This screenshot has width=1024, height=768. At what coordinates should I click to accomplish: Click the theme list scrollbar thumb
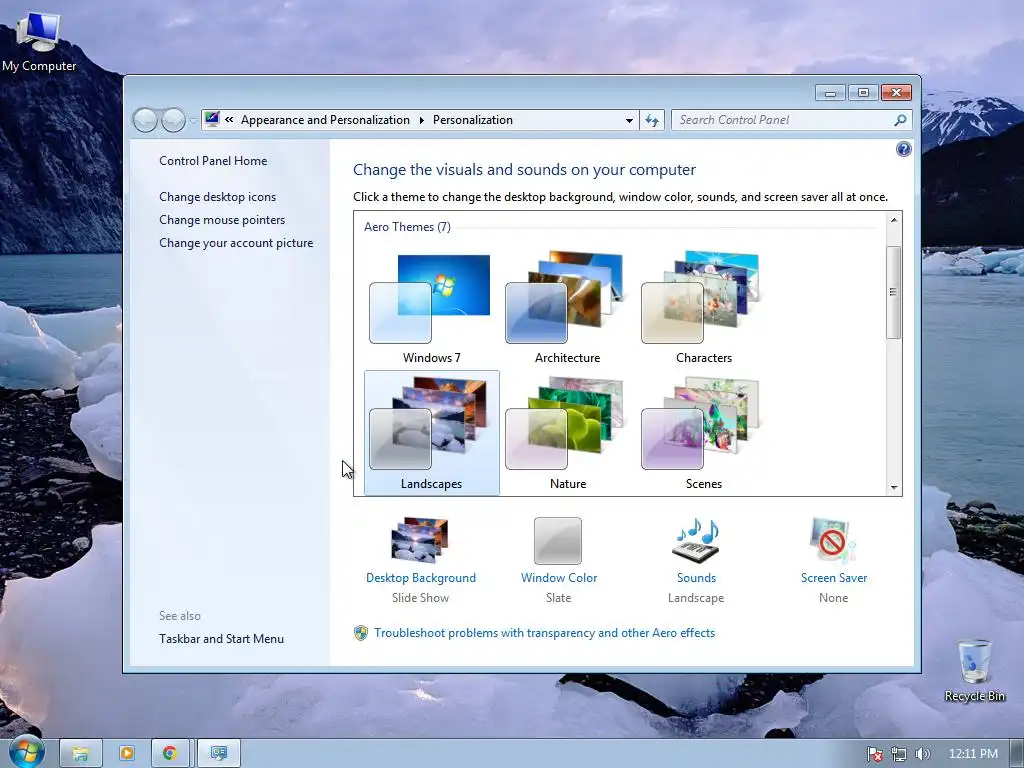pos(894,292)
